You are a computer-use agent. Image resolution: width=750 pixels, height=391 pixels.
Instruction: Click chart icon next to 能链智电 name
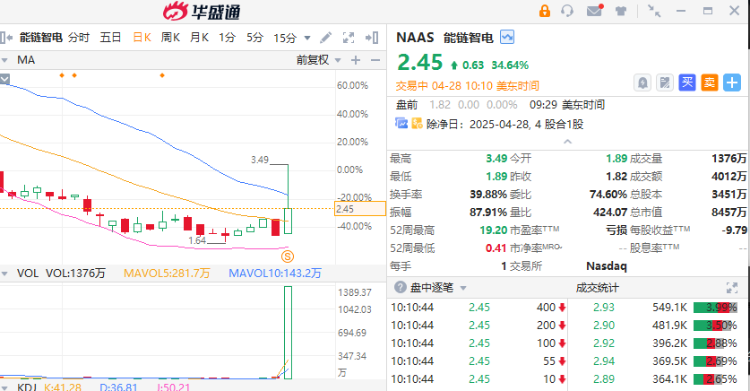point(507,37)
